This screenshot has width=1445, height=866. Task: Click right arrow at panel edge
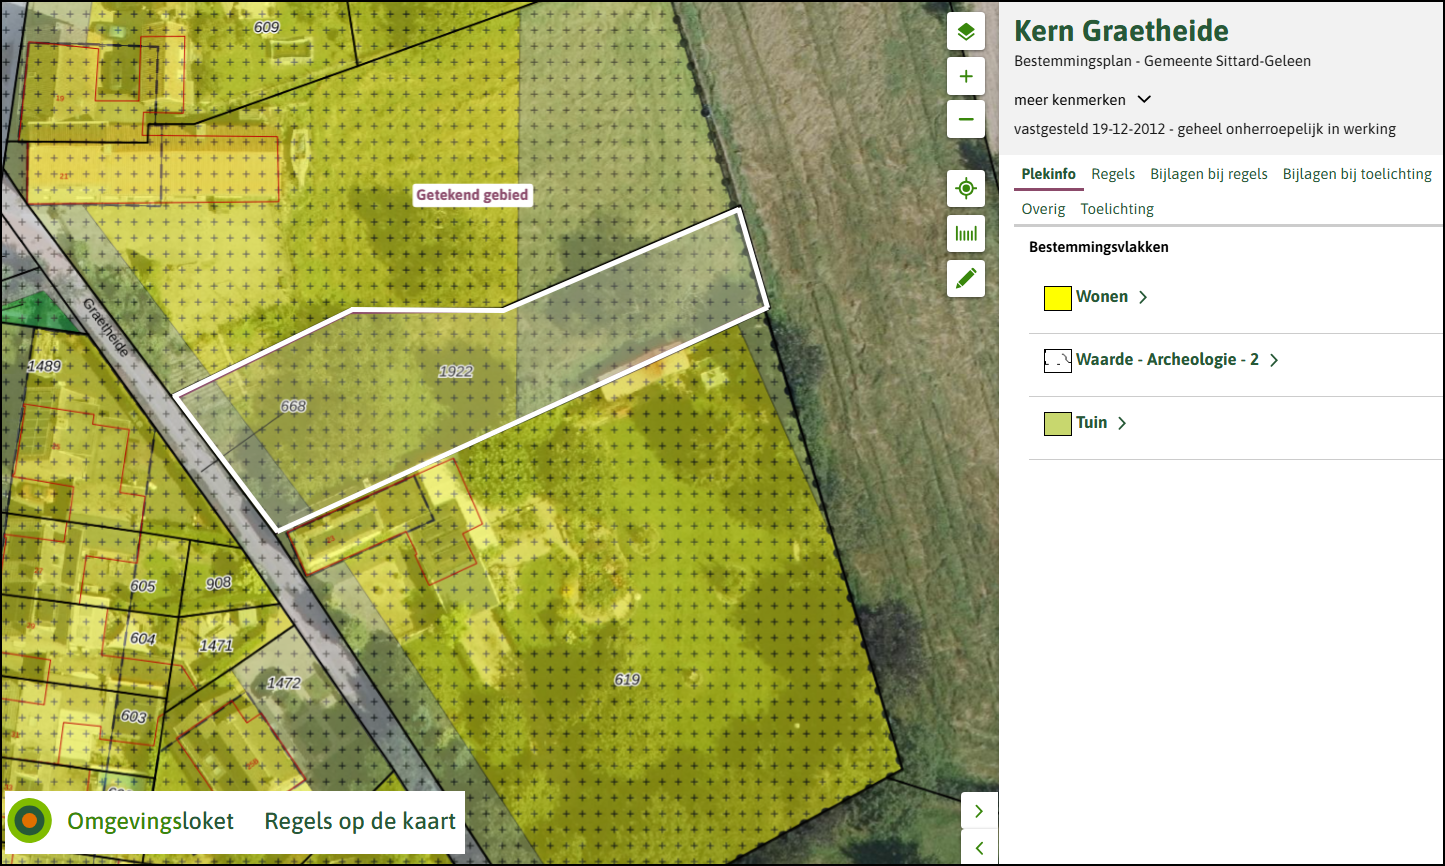(979, 811)
